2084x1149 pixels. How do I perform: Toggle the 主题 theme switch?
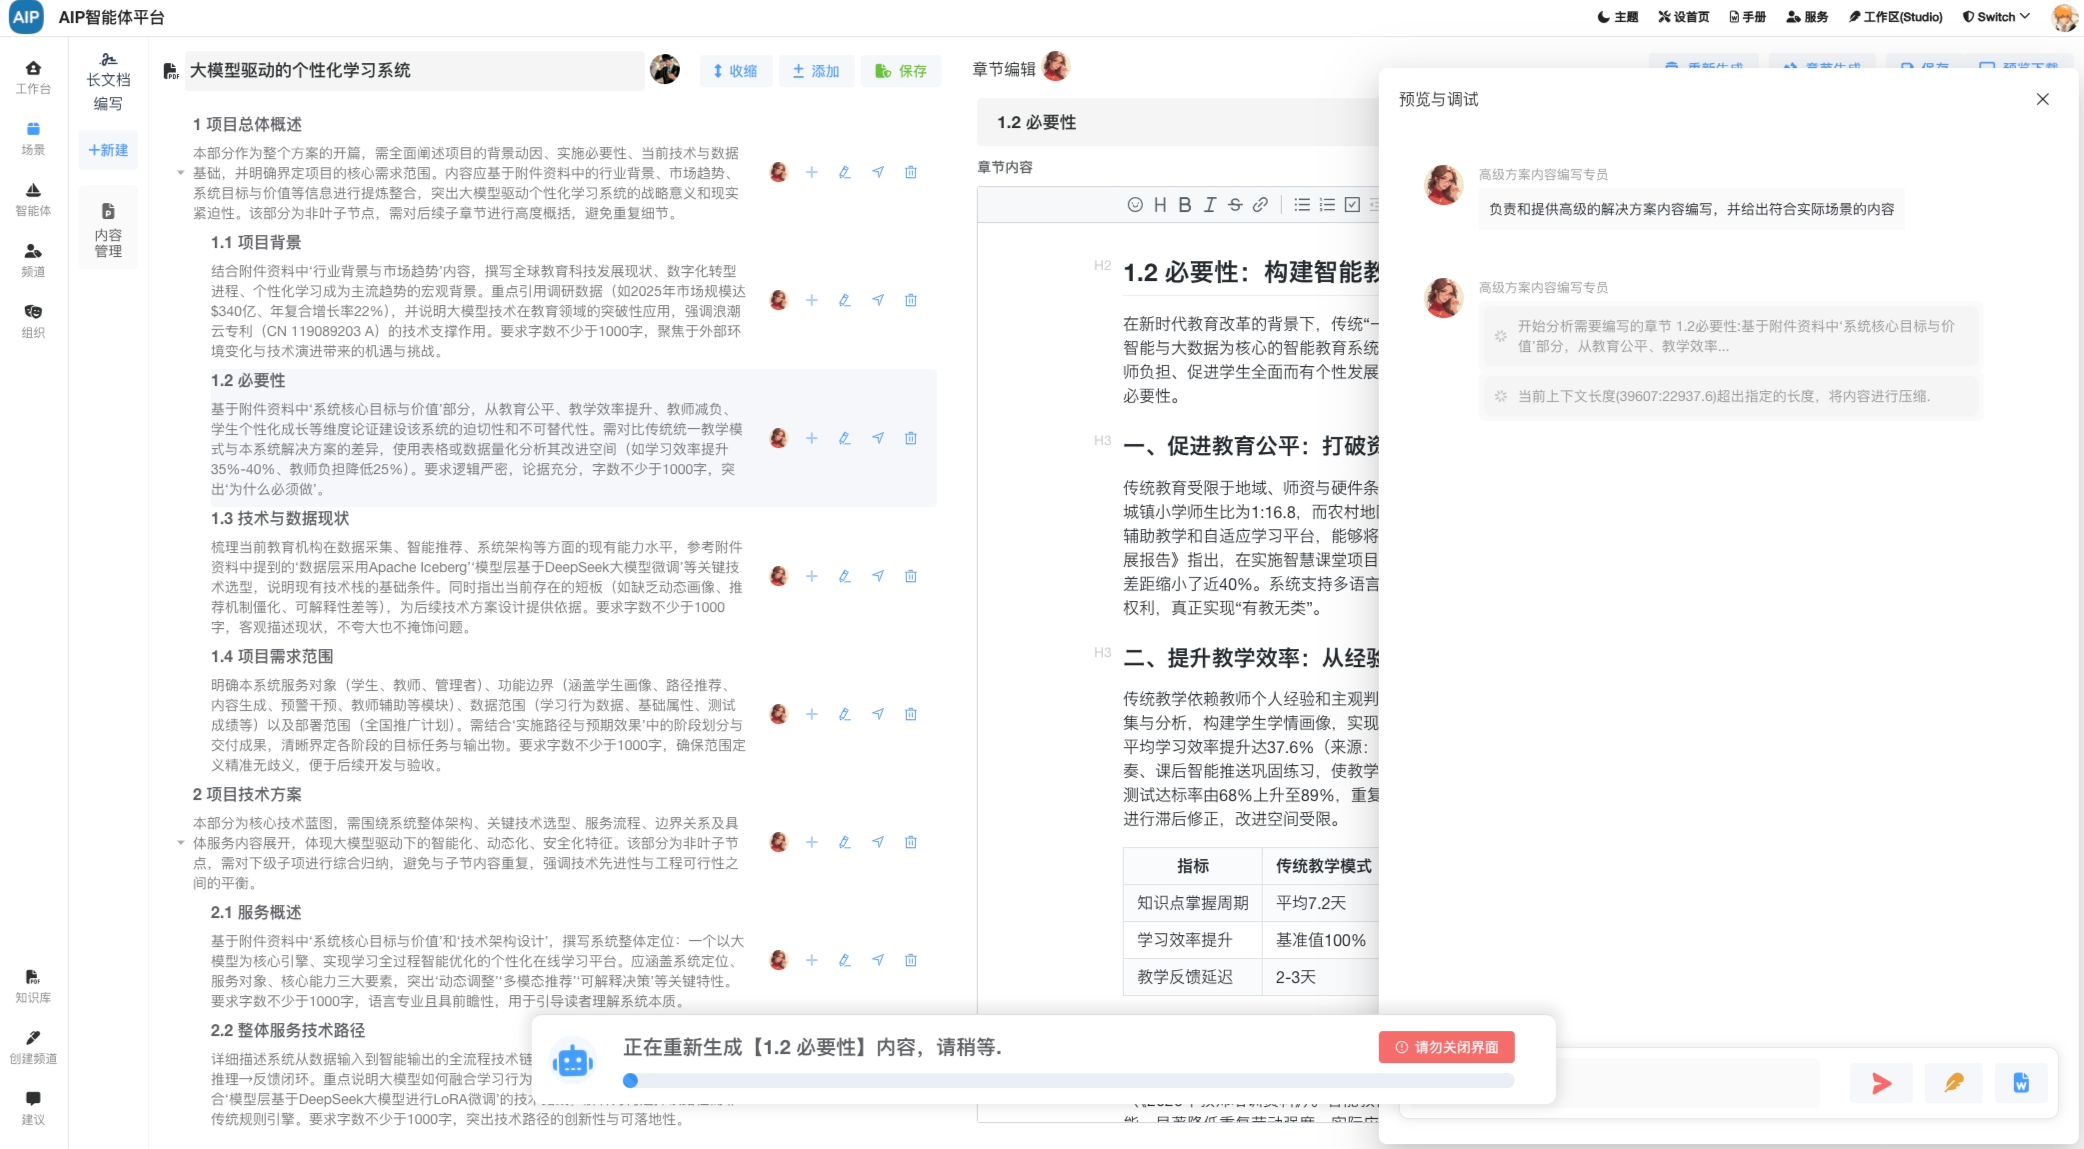[1617, 17]
